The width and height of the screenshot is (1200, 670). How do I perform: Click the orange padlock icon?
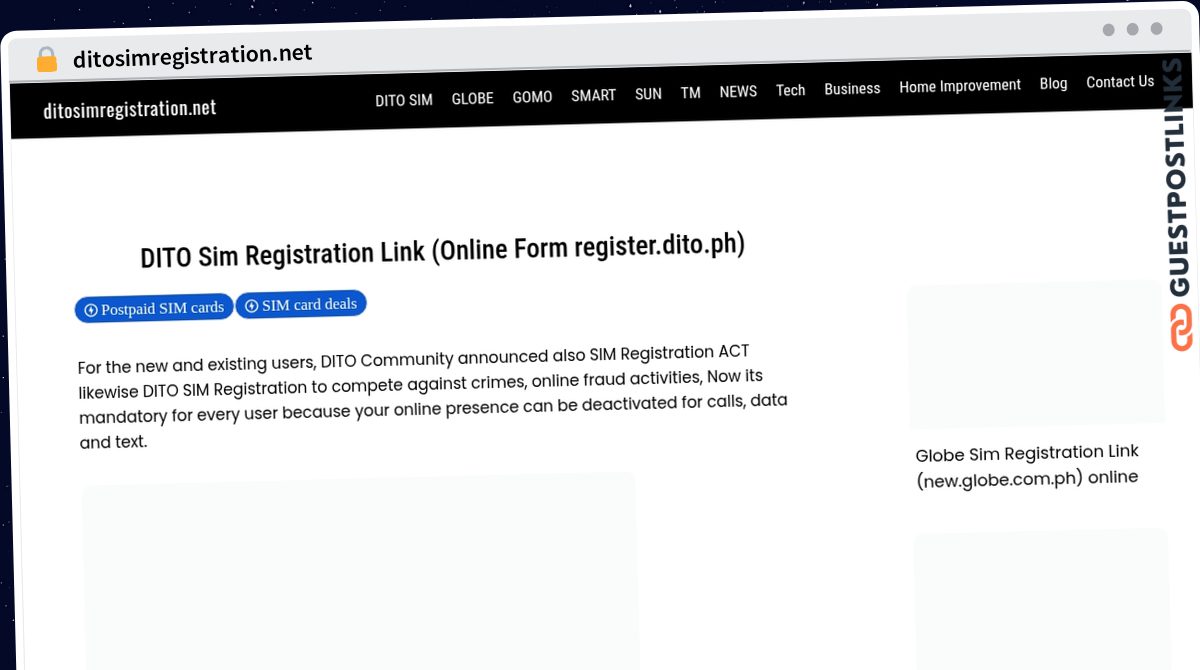[x=46, y=60]
